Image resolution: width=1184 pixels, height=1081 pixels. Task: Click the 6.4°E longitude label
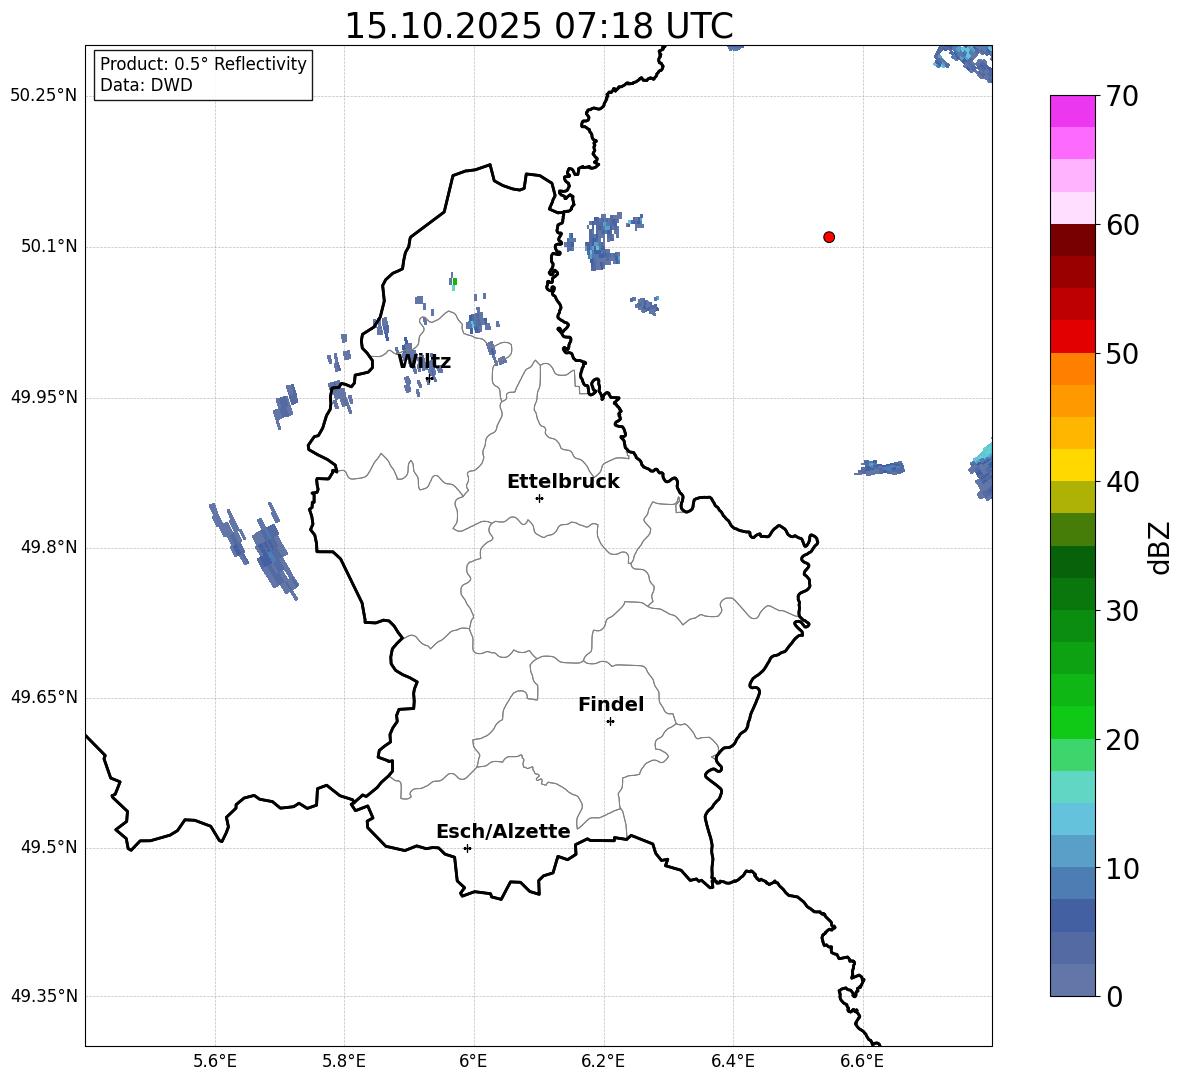click(732, 1061)
